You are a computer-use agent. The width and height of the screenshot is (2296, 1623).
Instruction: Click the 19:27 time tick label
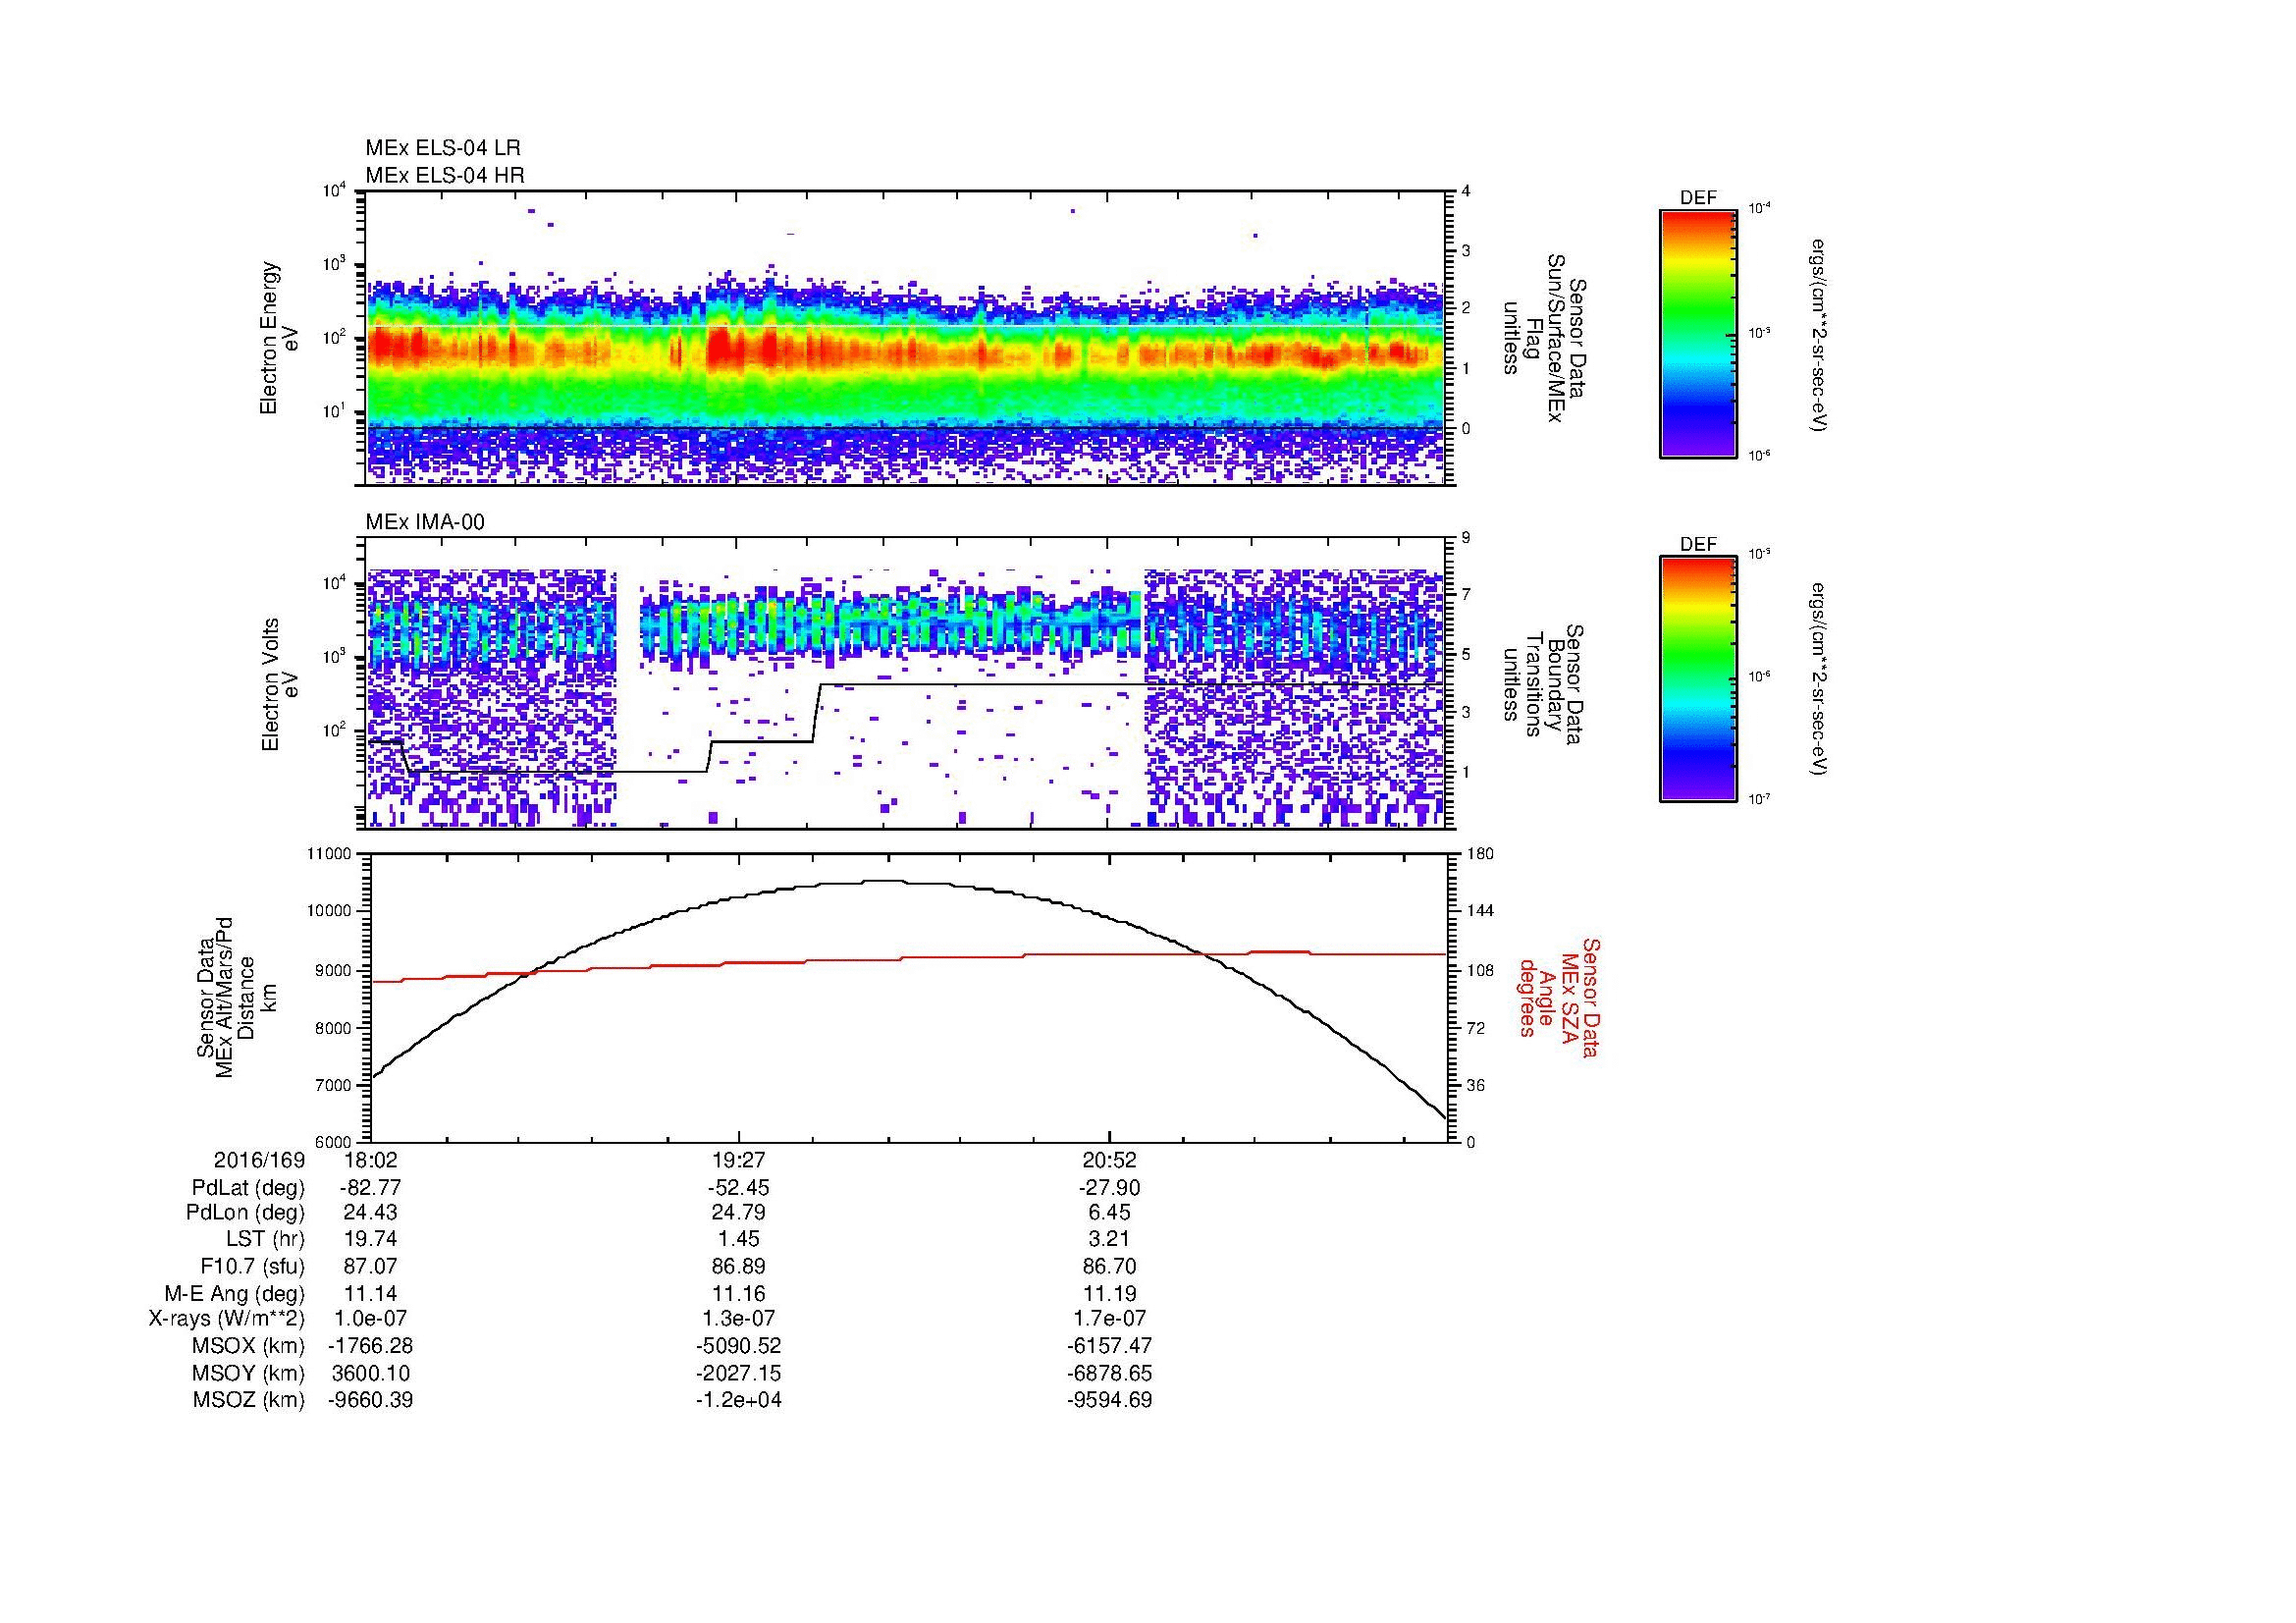(738, 1160)
